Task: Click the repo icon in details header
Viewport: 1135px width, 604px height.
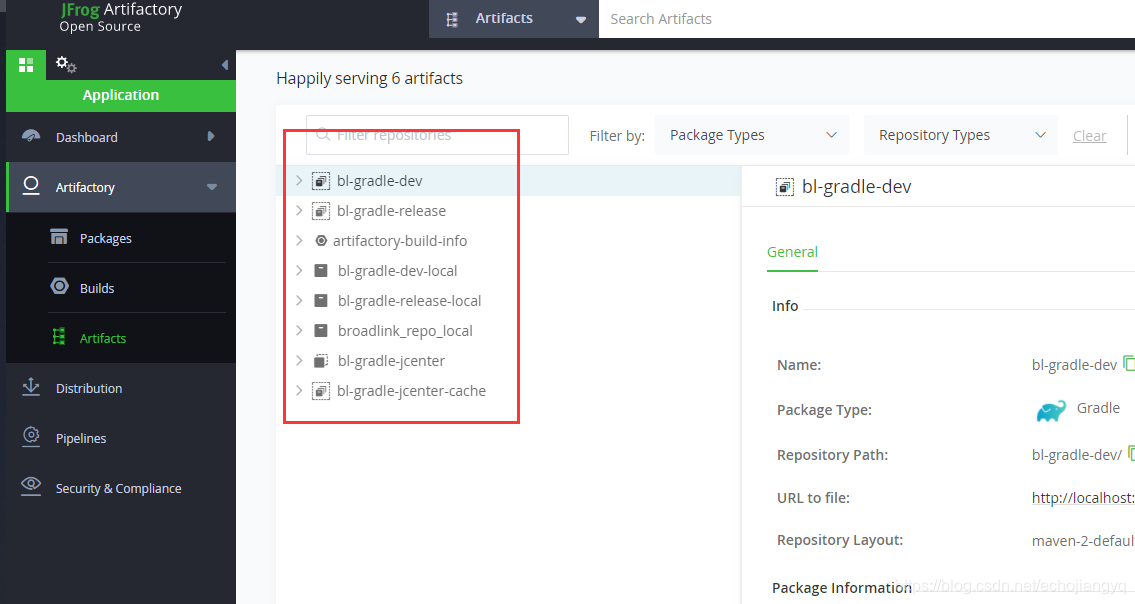Action: pyautogui.click(x=785, y=188)
